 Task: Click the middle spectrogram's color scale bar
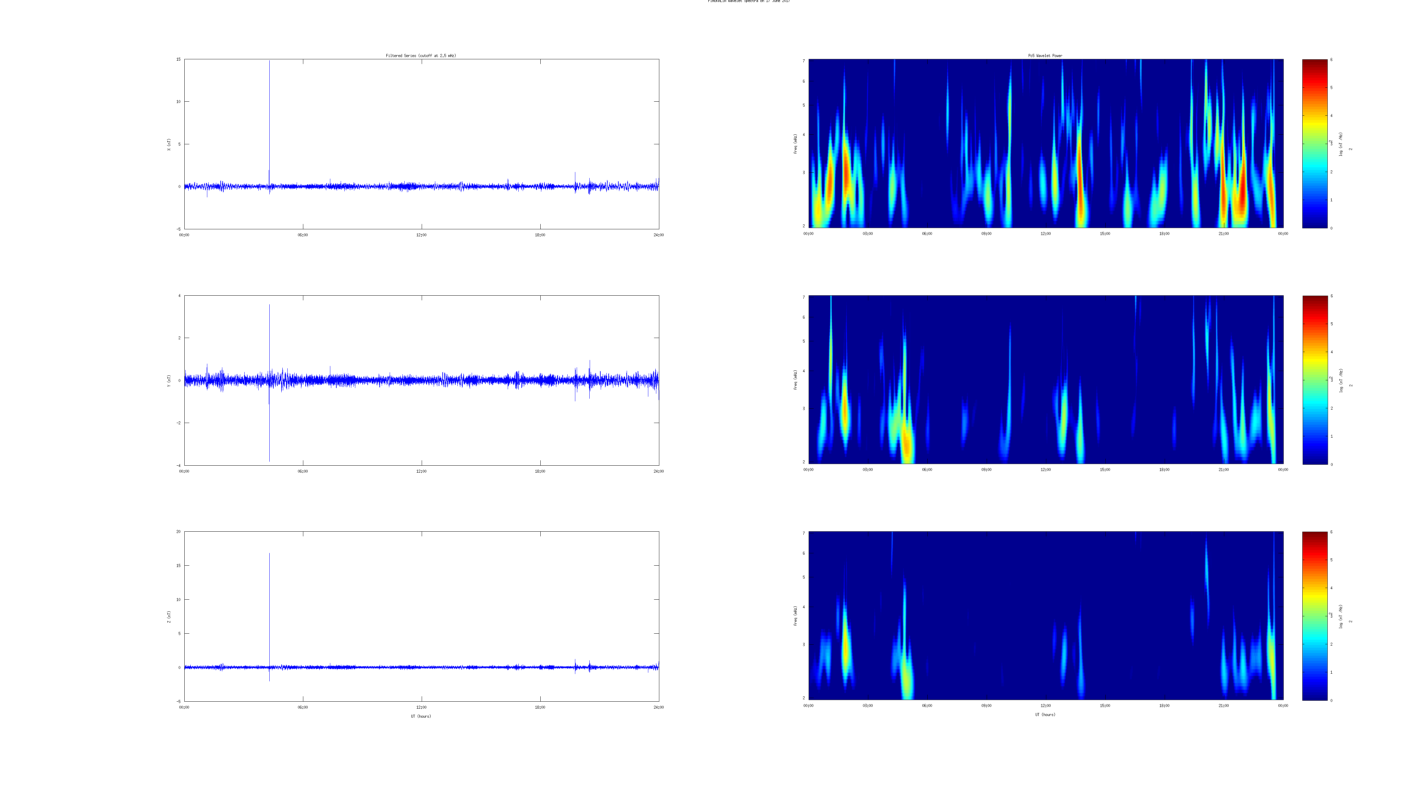(x=1315, y=380)
